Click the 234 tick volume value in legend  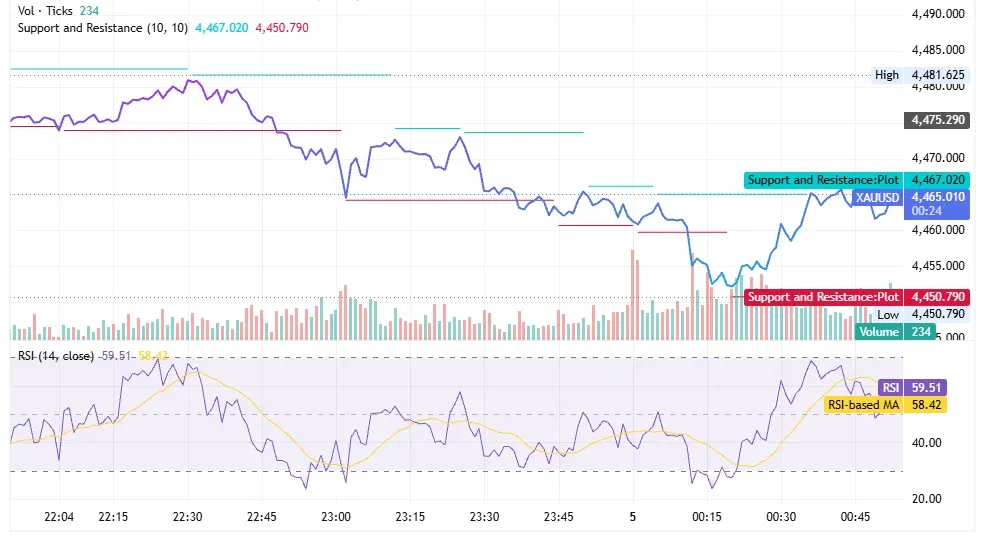[x=89, y=11]
